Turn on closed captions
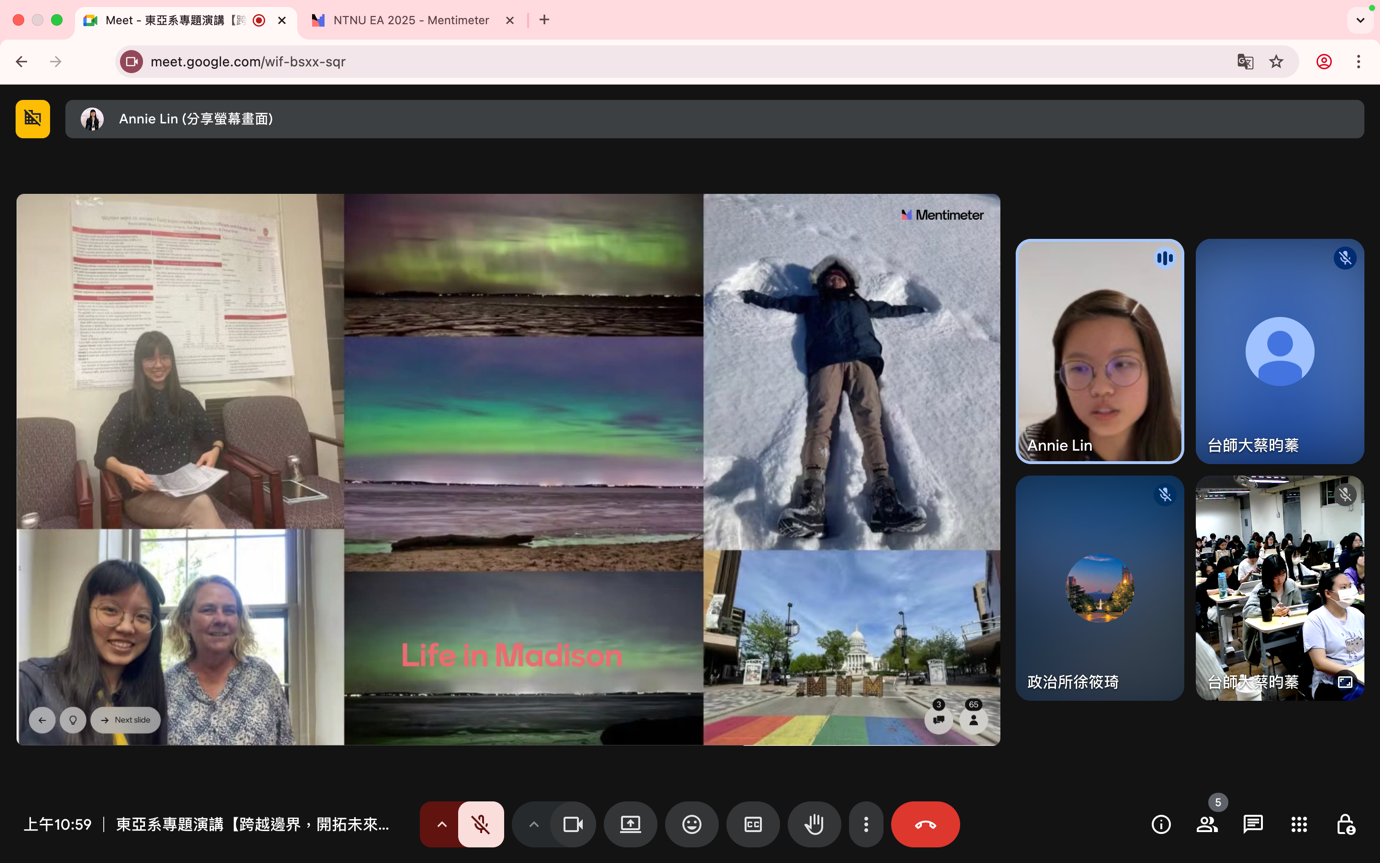The image size is (1380, 863). pyautogui.click(x=753, y=825)
